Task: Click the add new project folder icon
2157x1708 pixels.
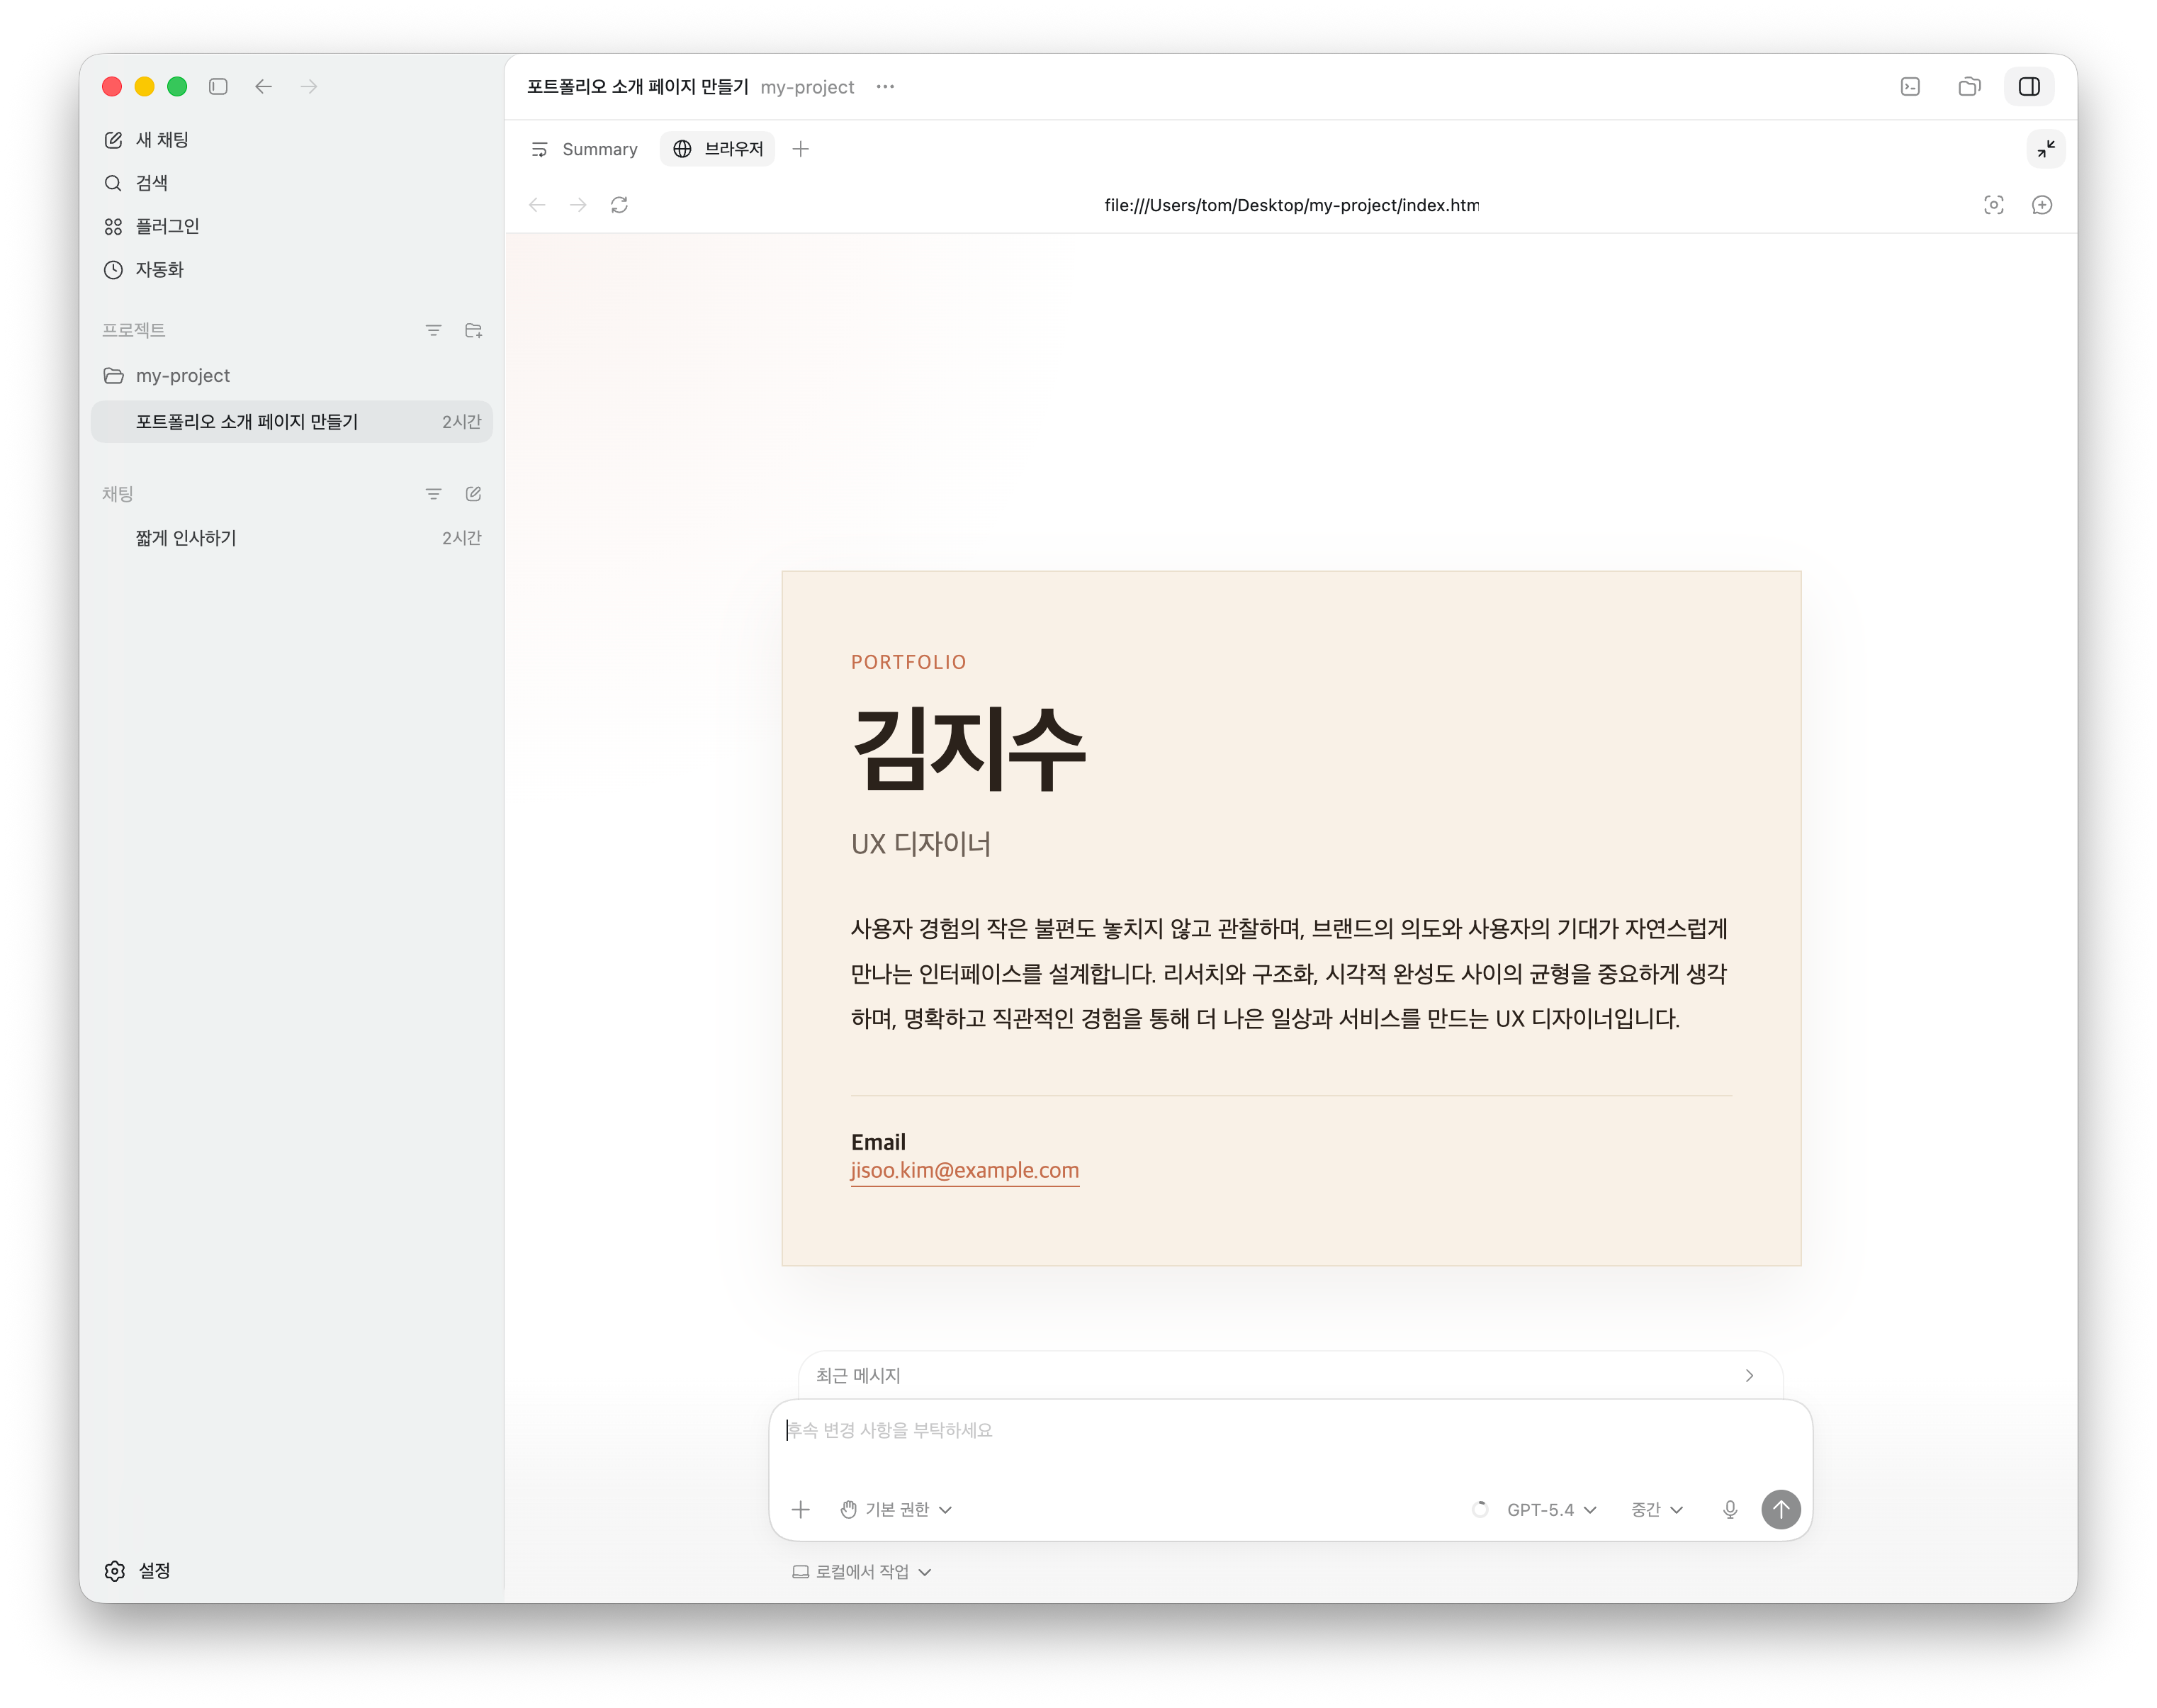Action: [x=473, y=330]
